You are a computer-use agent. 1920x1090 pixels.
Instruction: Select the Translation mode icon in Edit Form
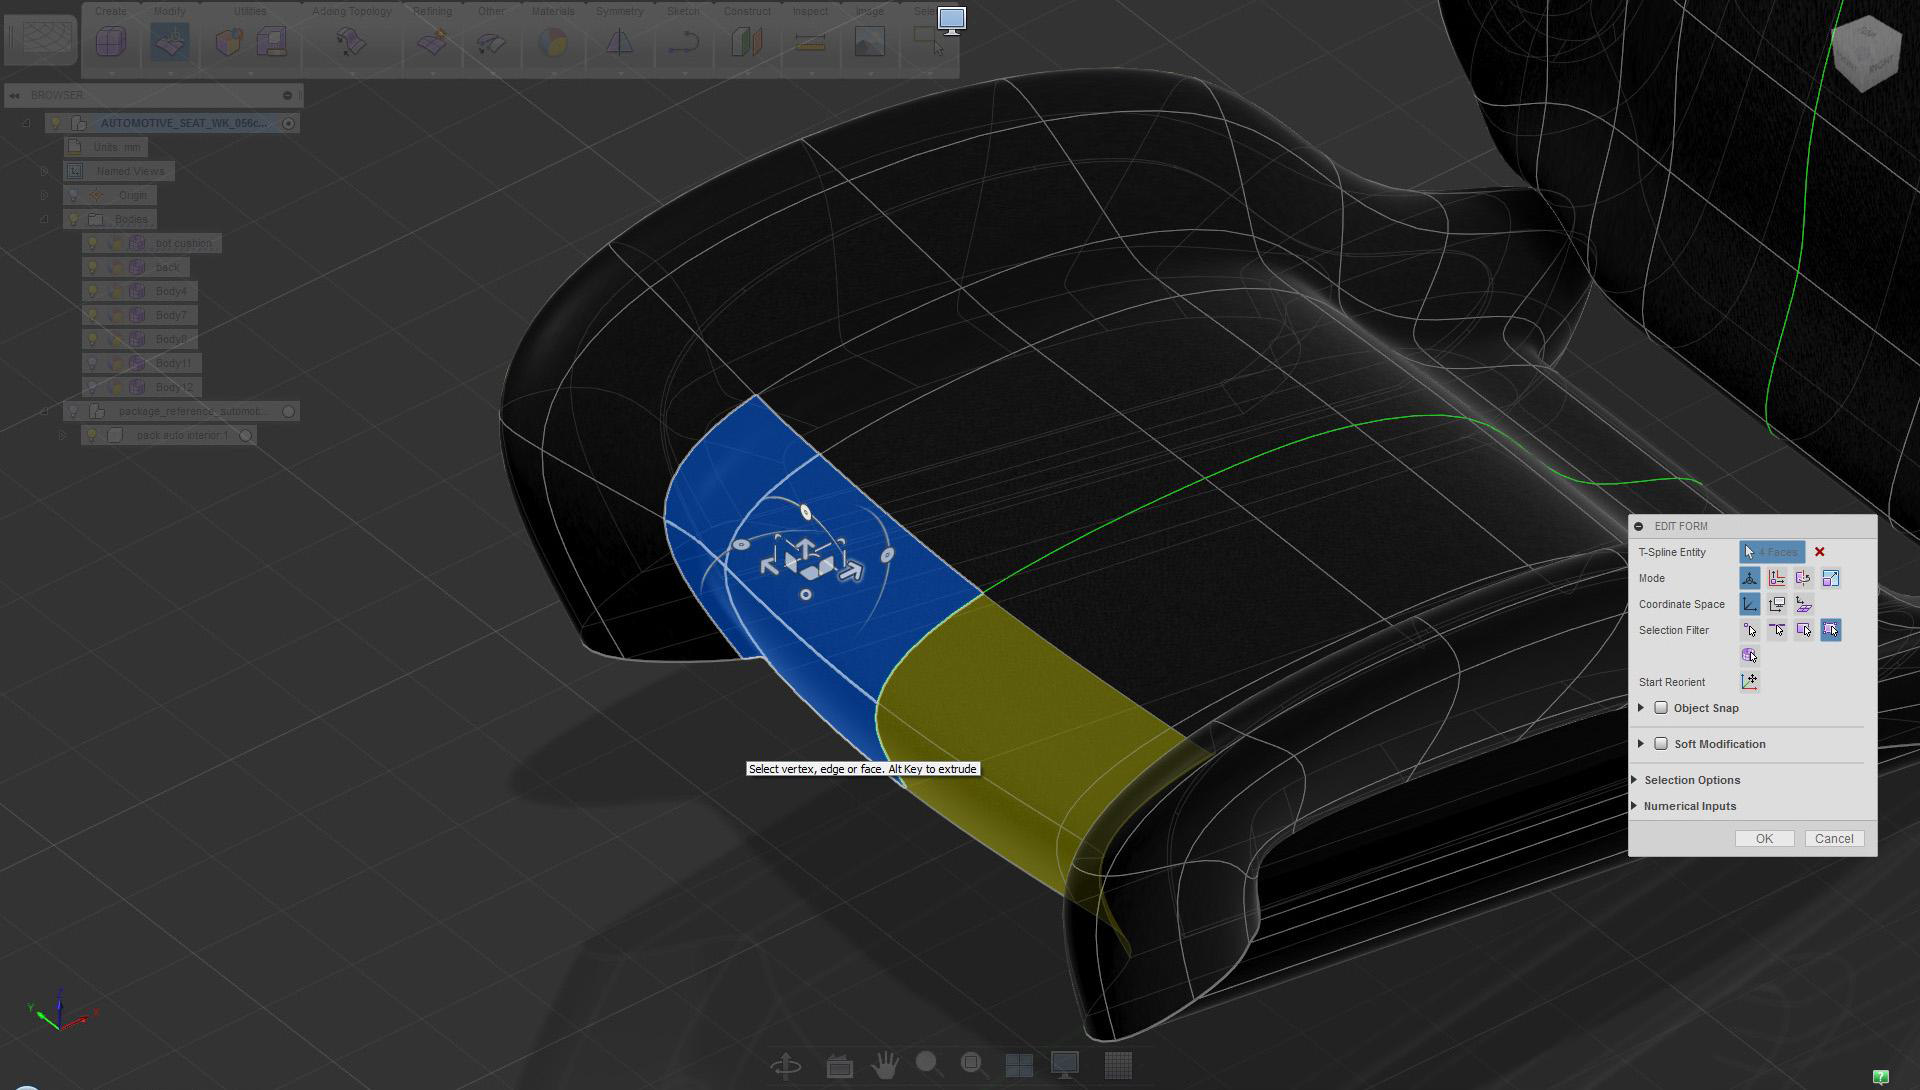point(1777,578)
